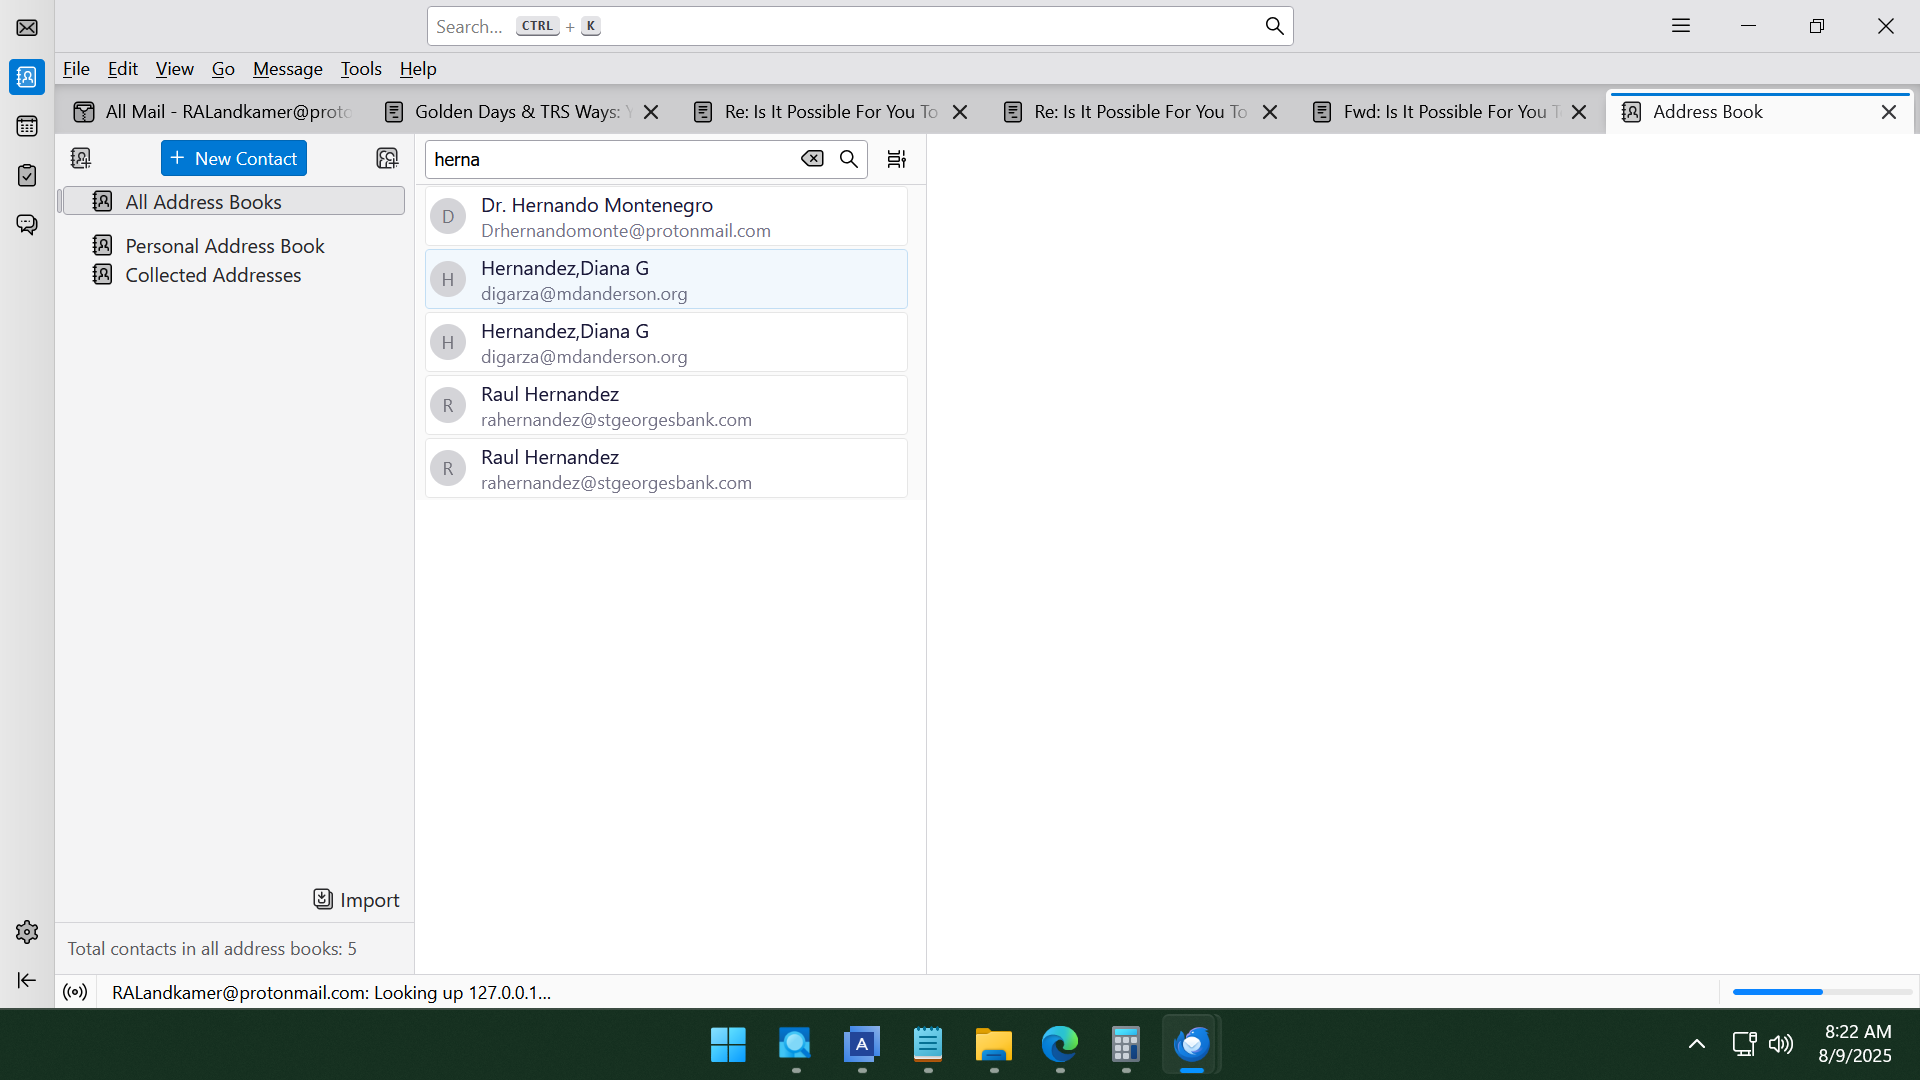This screenshot has height=1080, width=1920.
Task: Collapse the spaces toolbar
Action: (x=27, y=980)
